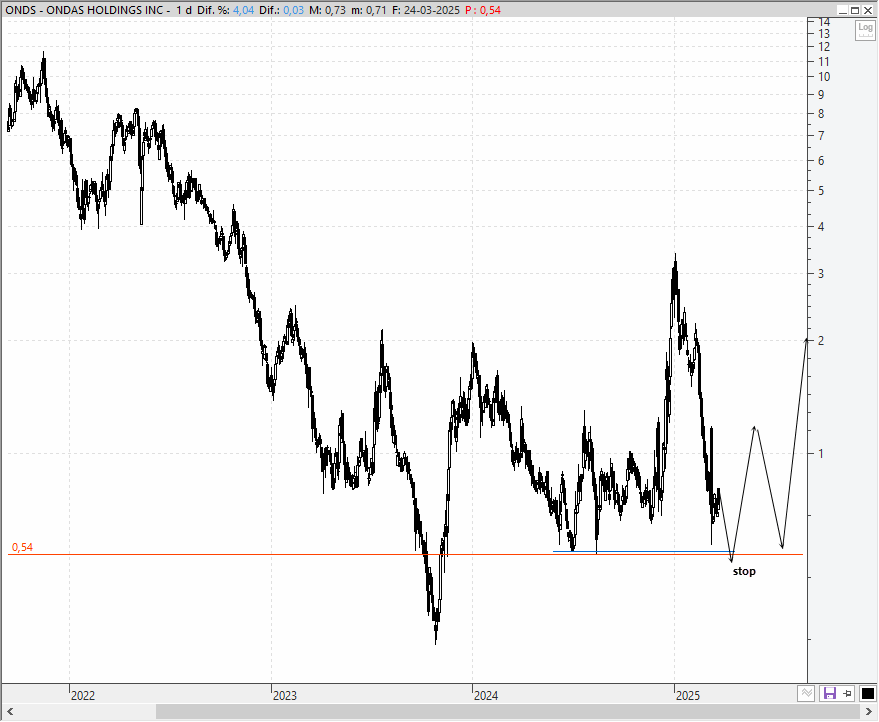Close the ONDS chart window
Viewport: 879px width, 722px height.
[x=868, y=10]
